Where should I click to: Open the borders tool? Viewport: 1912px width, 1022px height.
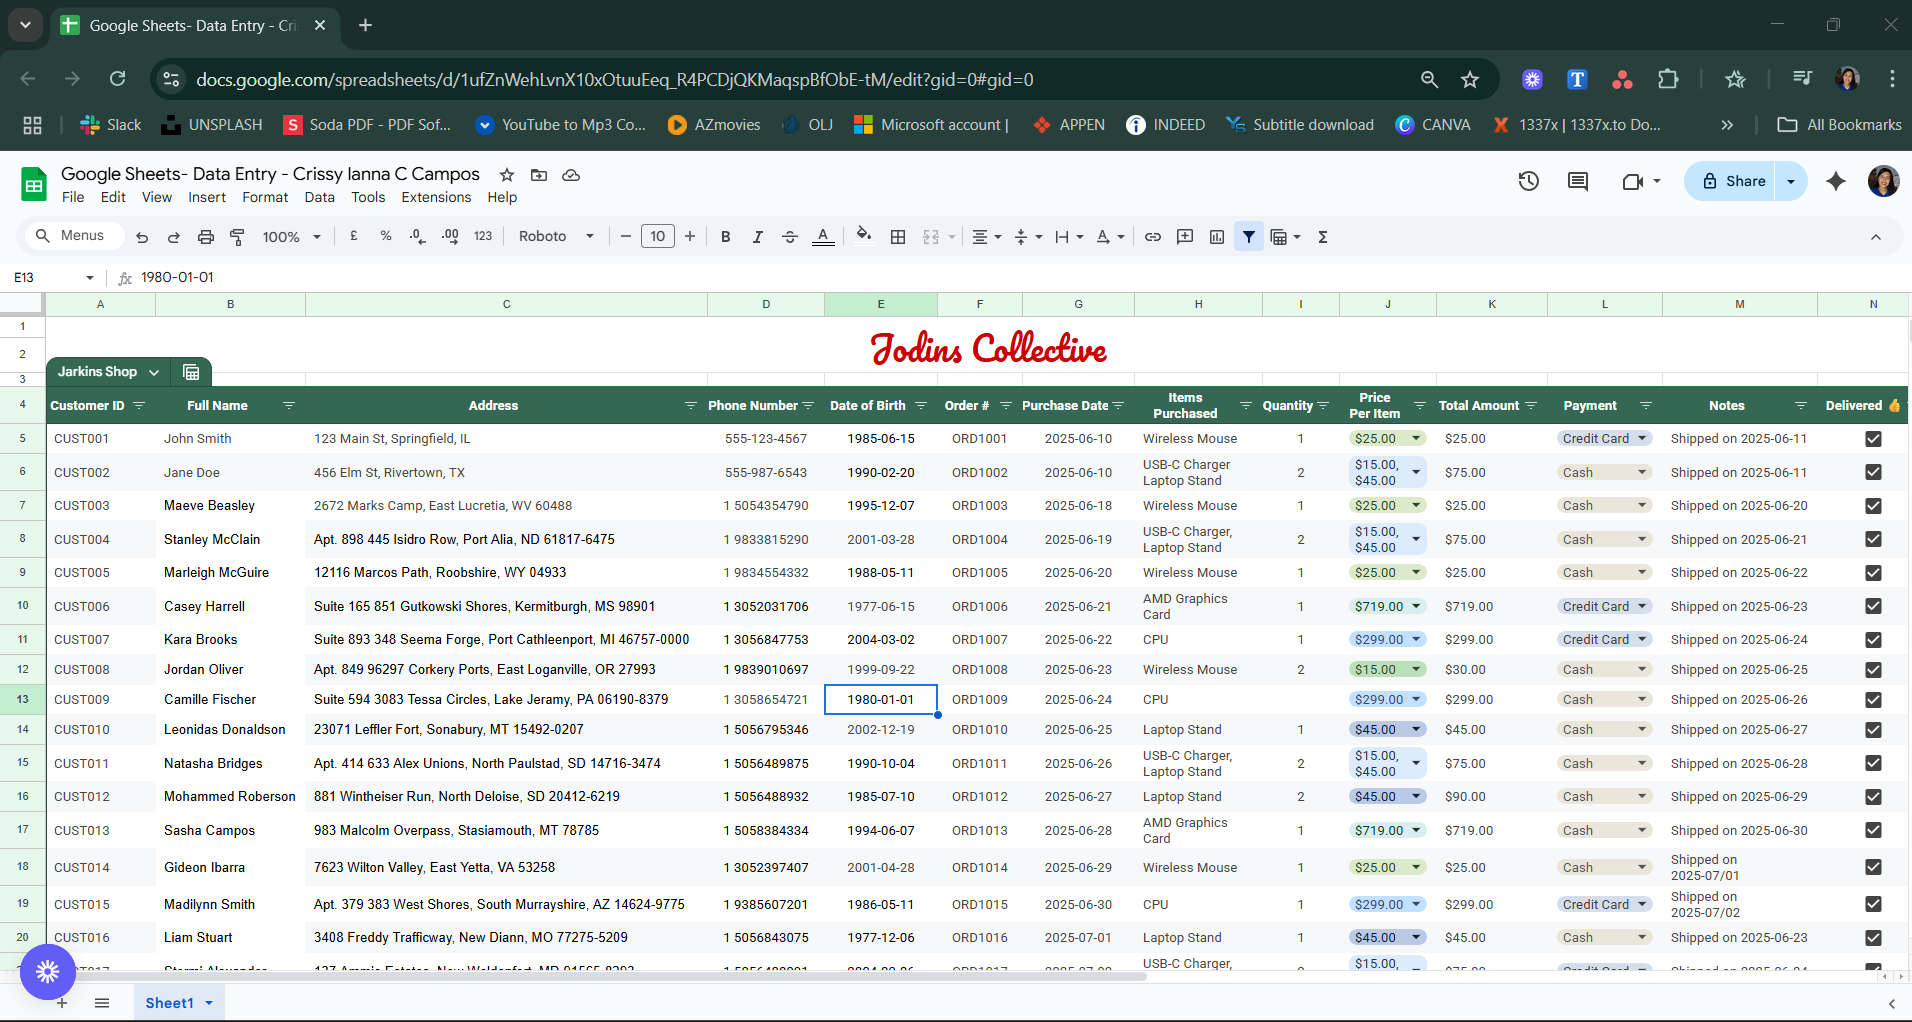(x=898, y=237)
